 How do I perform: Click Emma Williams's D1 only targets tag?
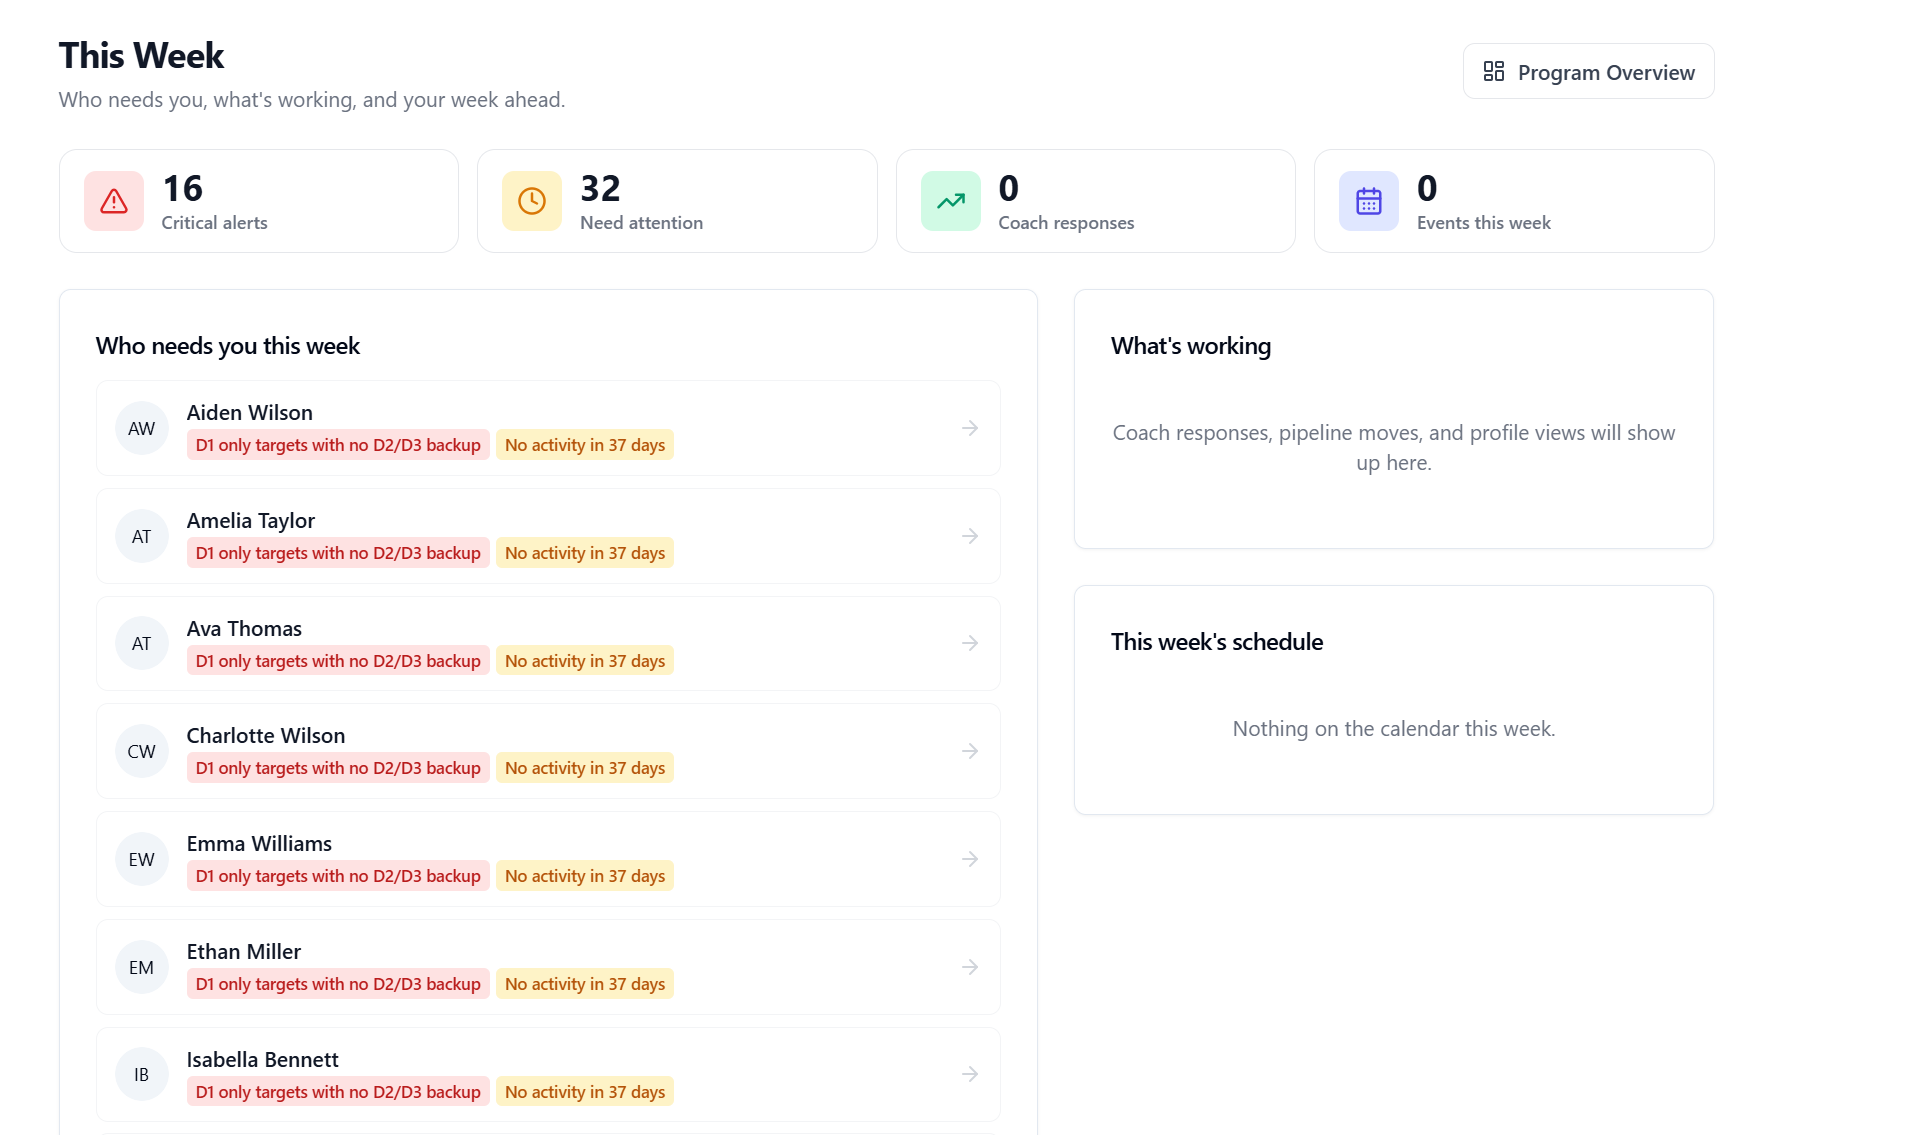[x=338, y=876]
